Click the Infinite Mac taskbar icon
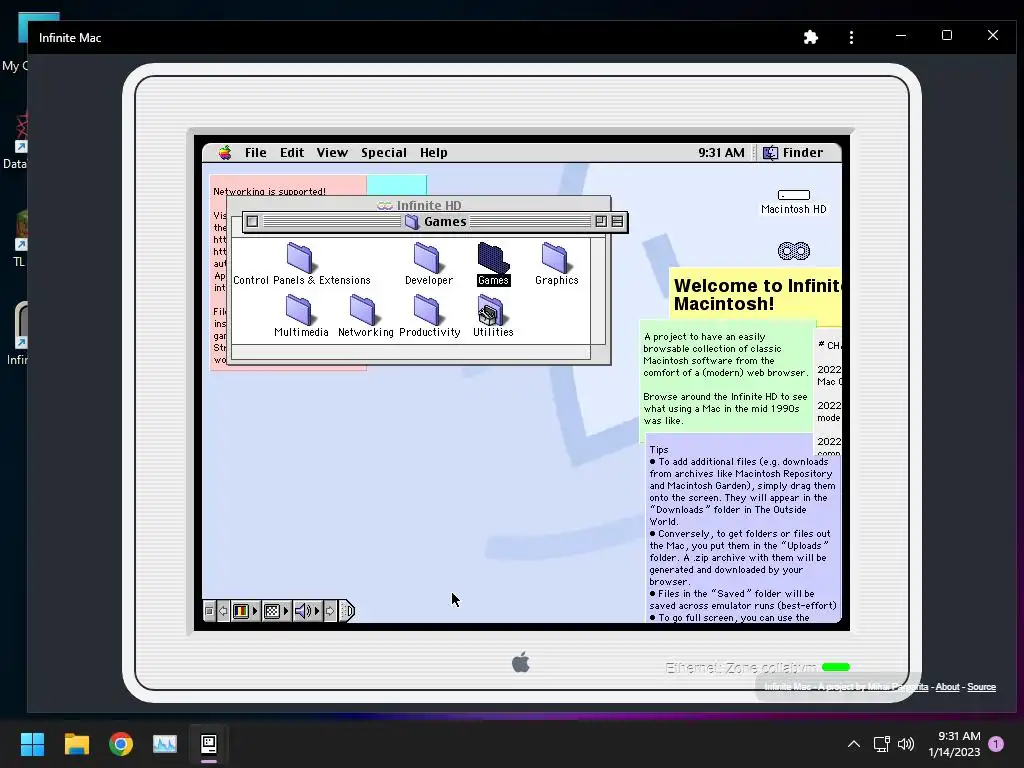This screenshot has height=768, width=1024. [x=209, y=744]
